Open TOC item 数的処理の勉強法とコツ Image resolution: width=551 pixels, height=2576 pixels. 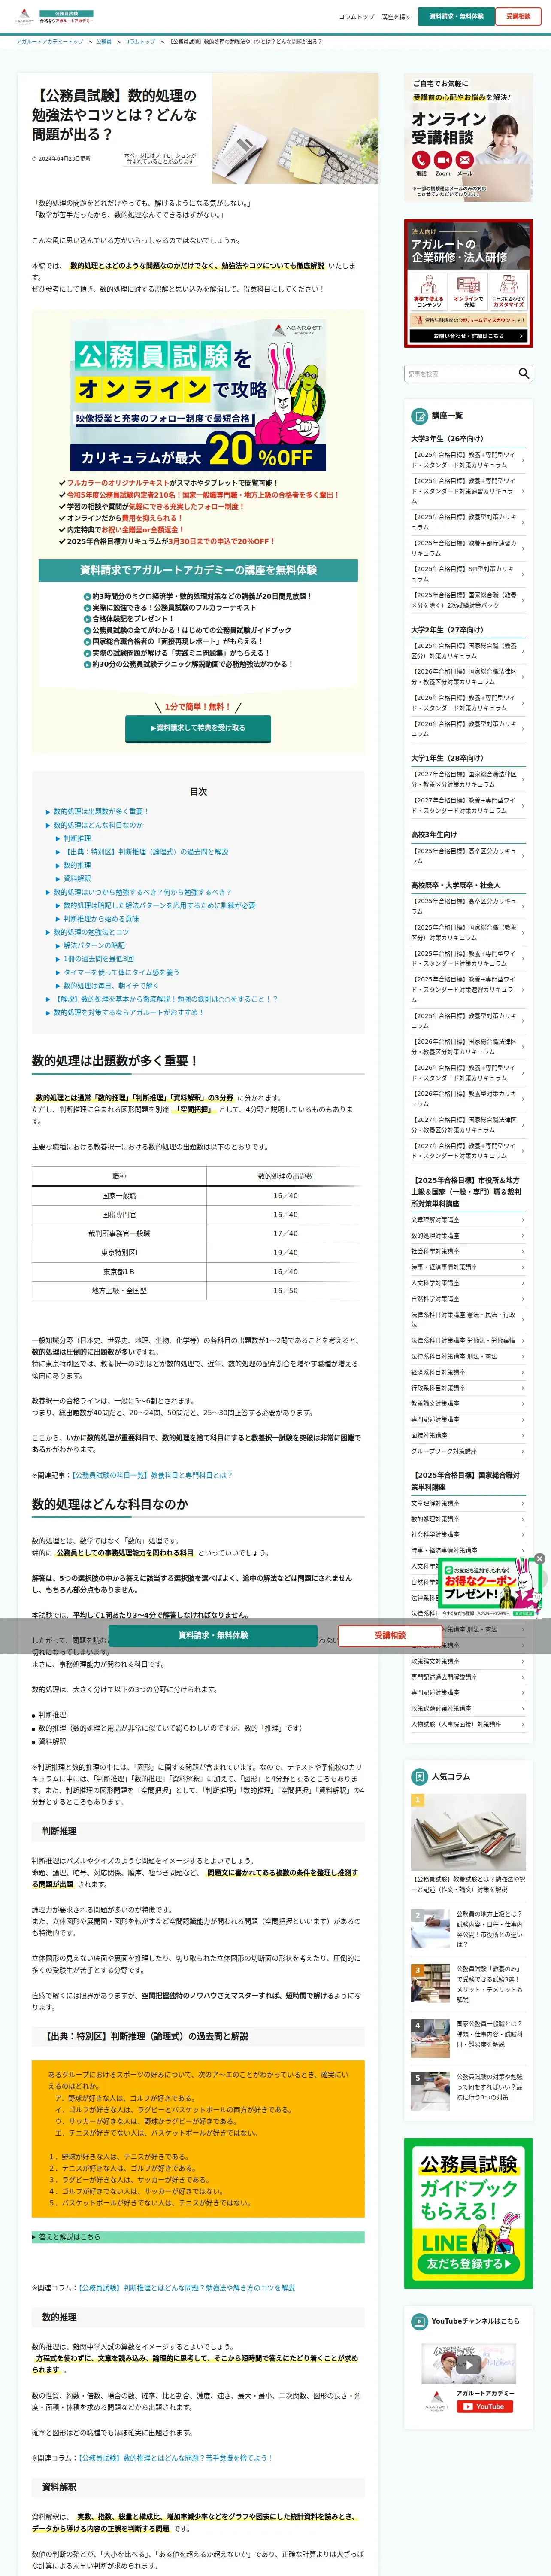click(x=91, y=932)
